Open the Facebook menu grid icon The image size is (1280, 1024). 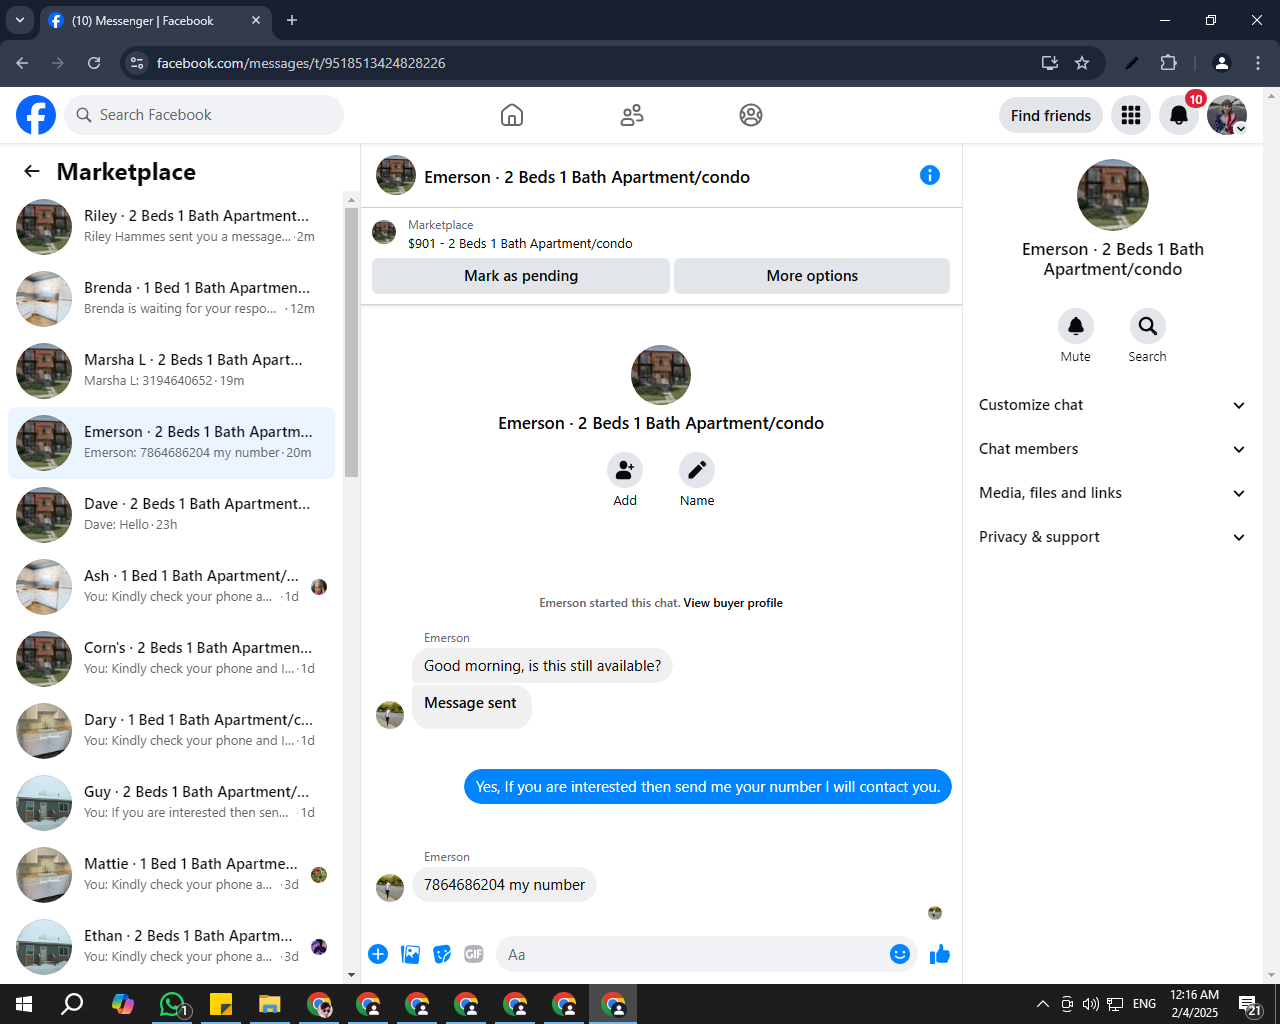pos(1131,115)
